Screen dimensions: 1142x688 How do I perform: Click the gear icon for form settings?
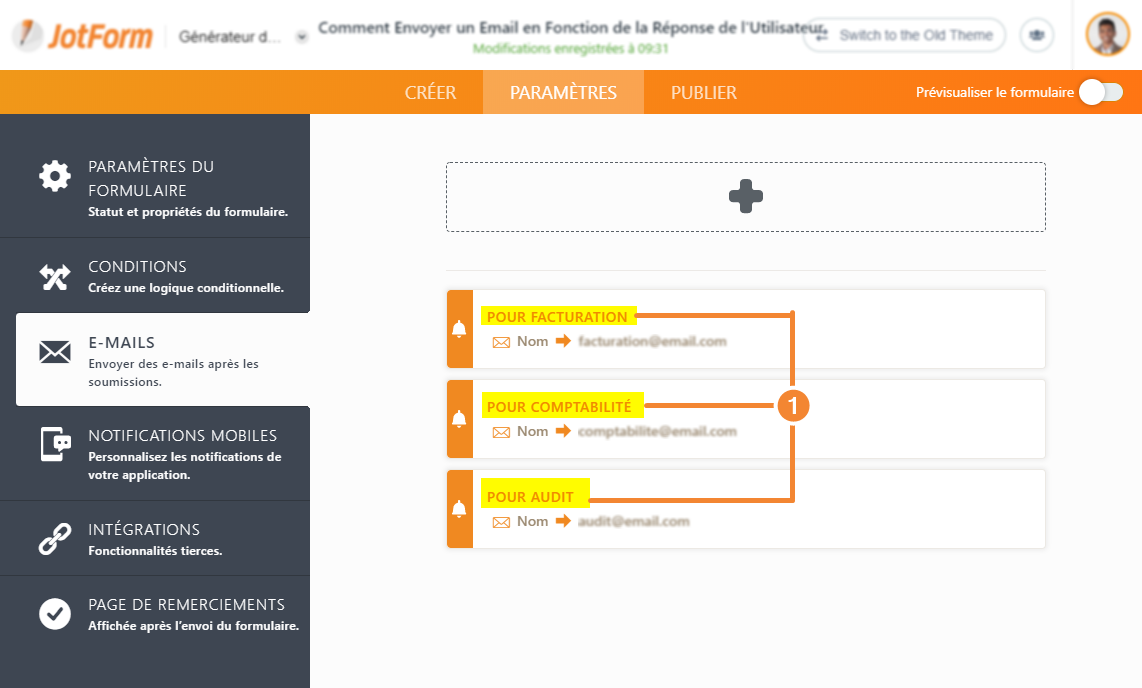(x=55, y=176)
